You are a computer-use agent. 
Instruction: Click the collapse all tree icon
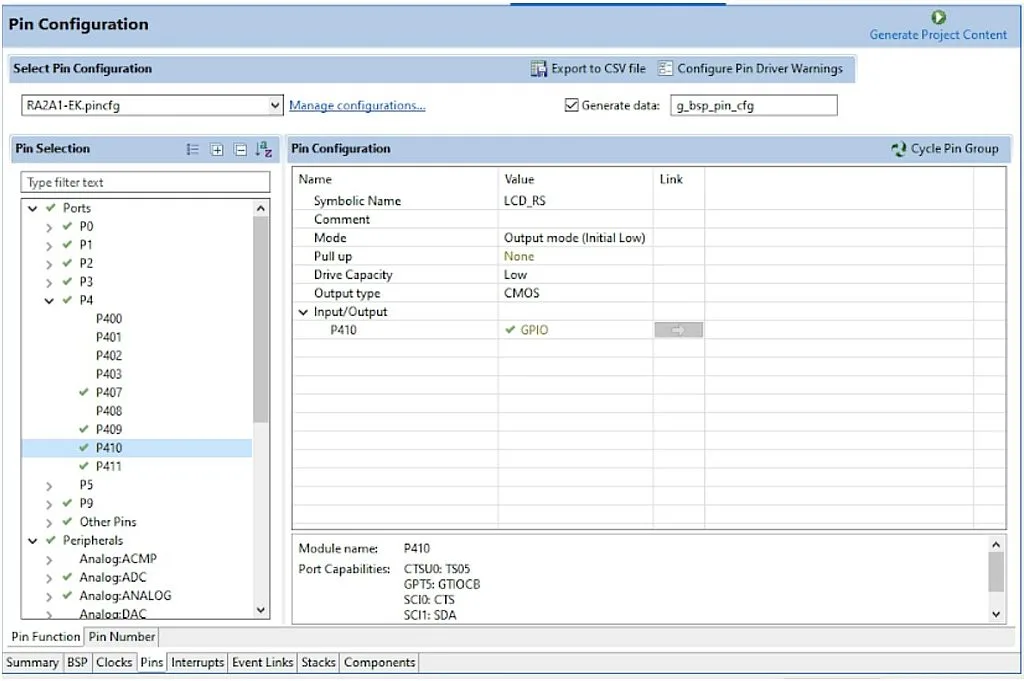point(240,149)
